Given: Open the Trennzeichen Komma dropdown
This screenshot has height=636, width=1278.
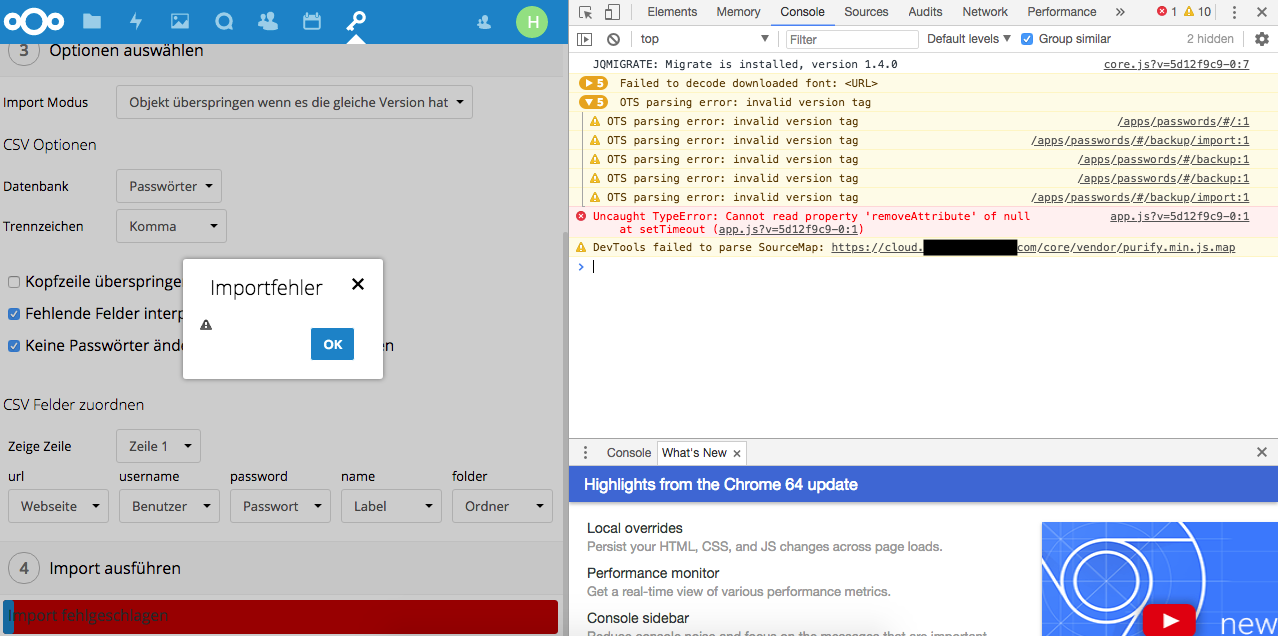Looking at the screenshot, I should 171,226.
